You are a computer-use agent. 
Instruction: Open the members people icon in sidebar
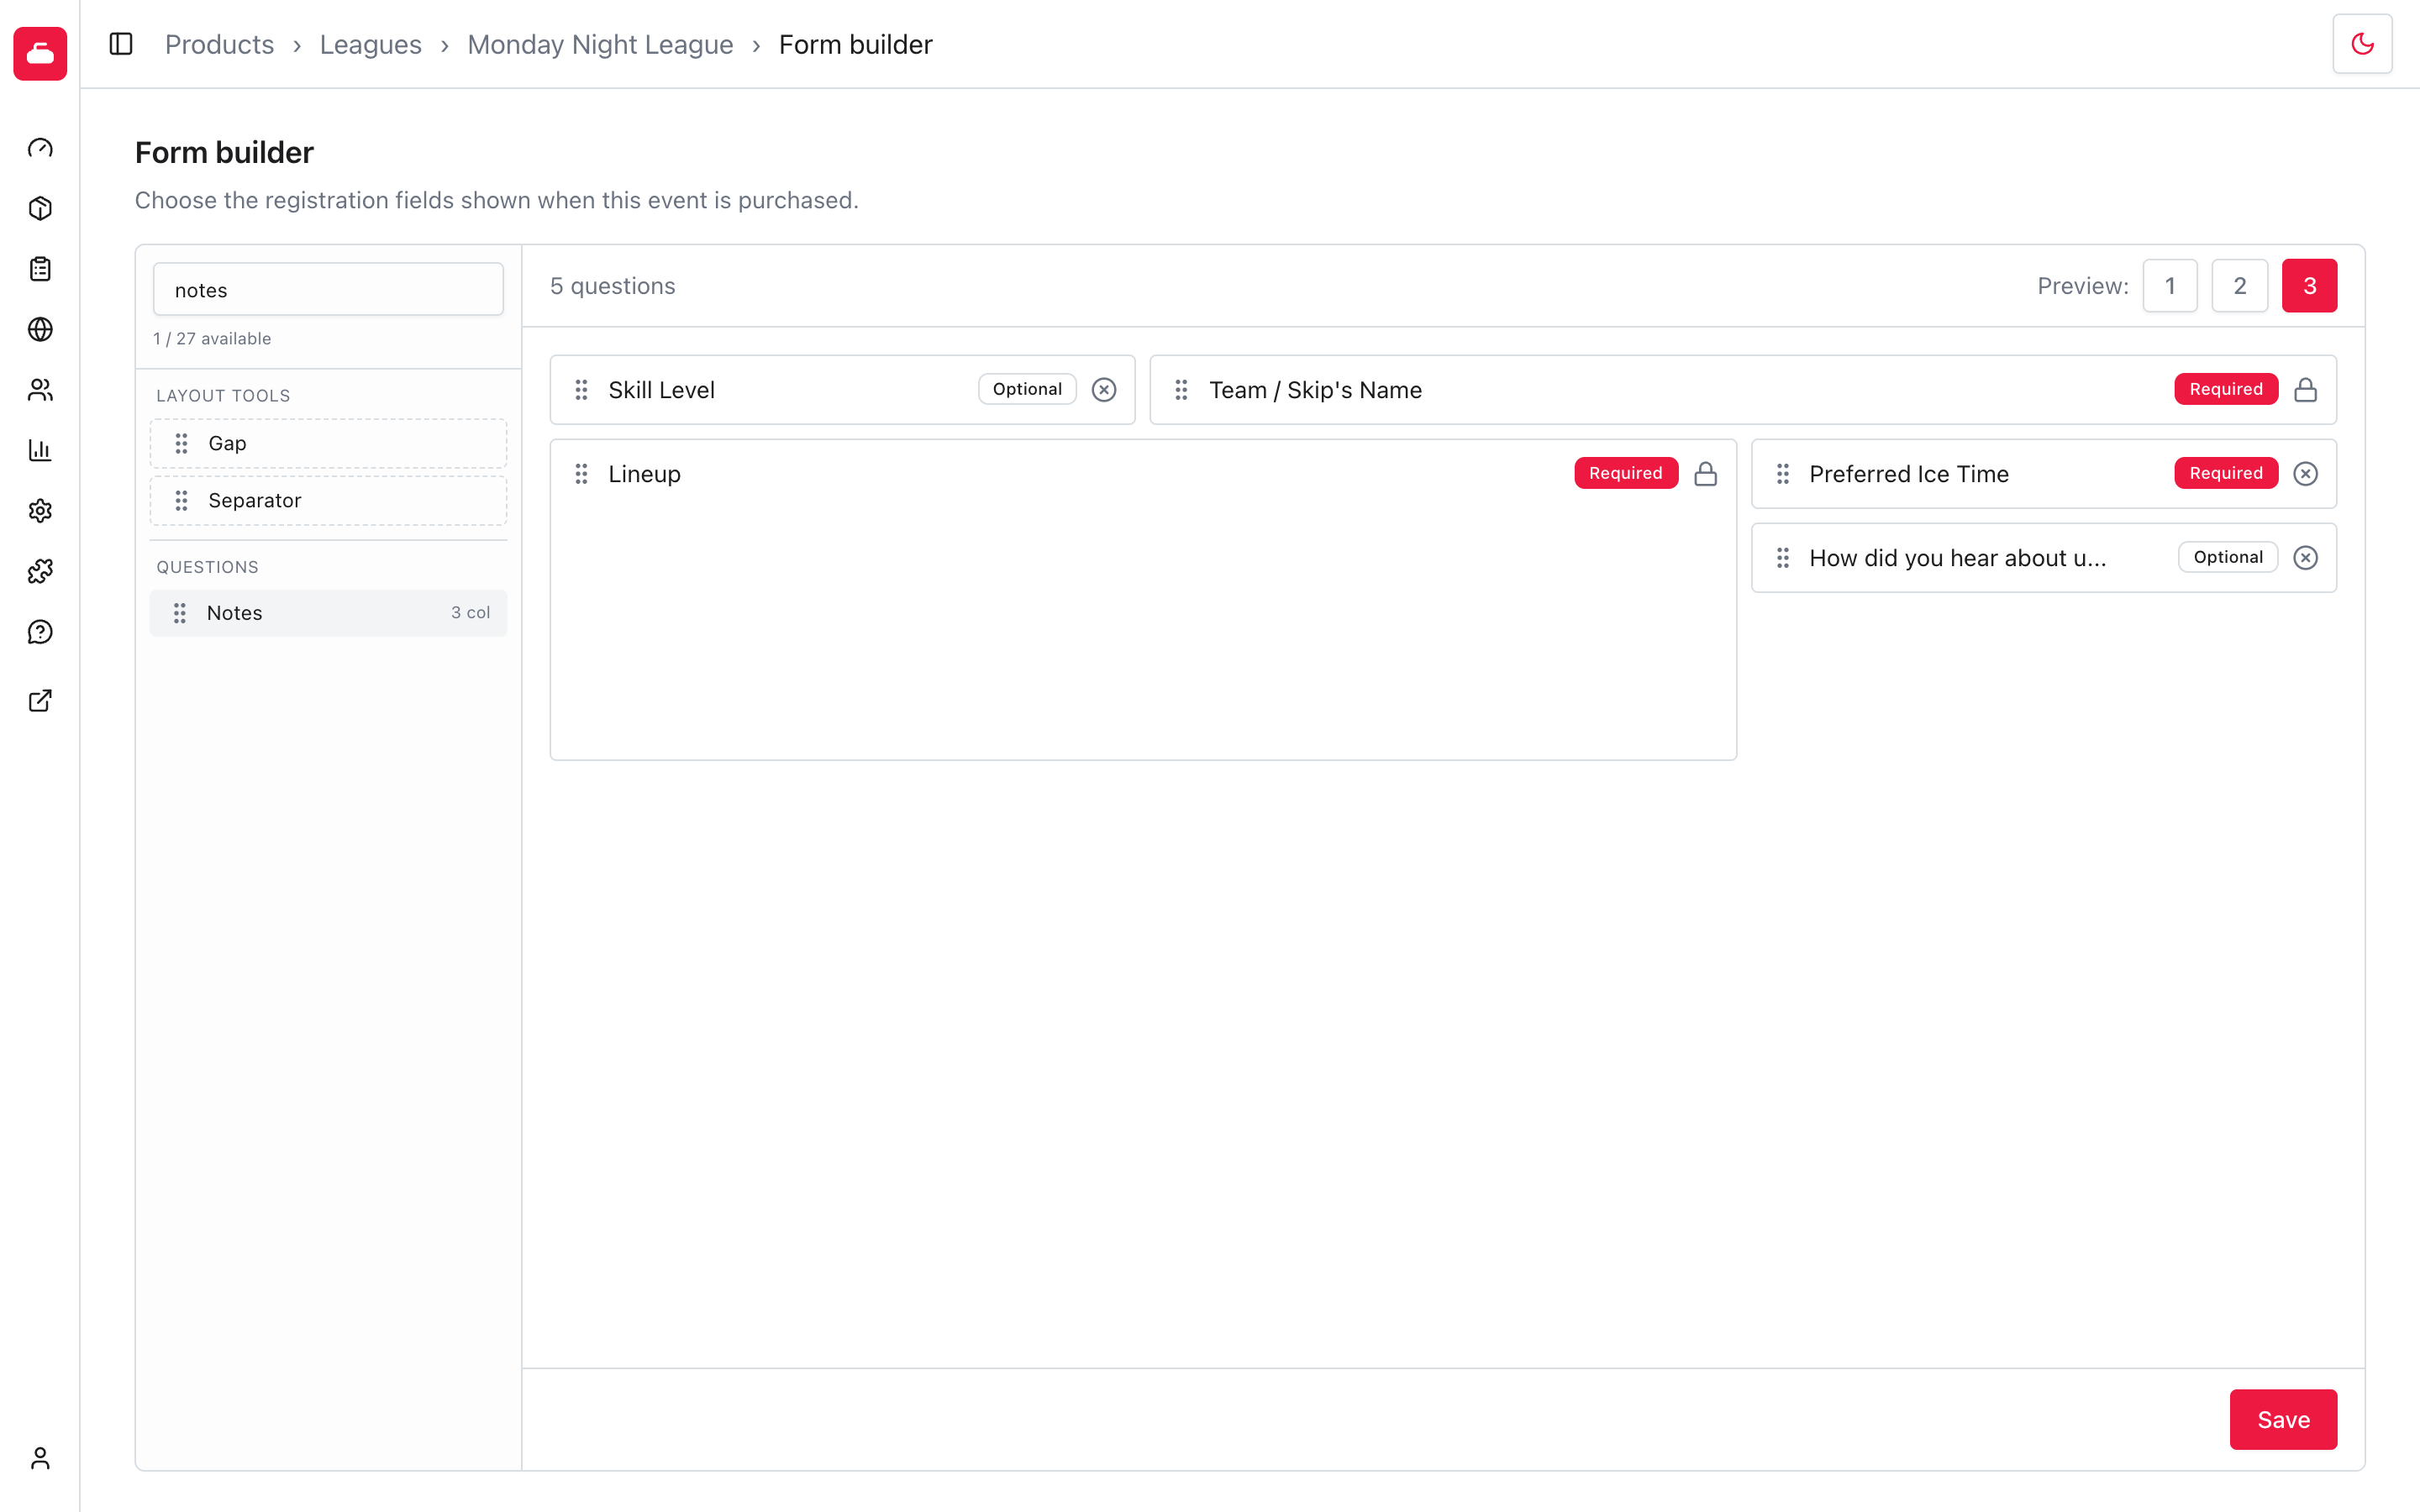tap(40, 390)
